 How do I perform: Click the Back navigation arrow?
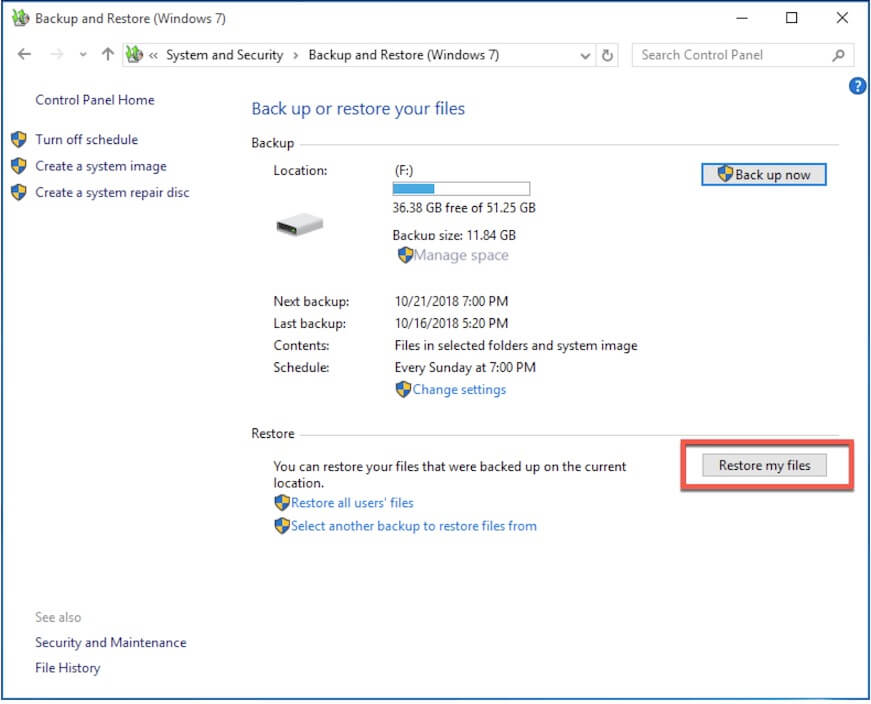point(24,54)
